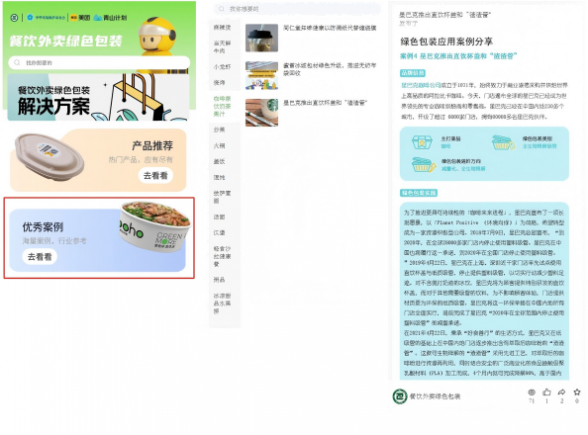Viewport: 588px width, 435px height.
Task: Open the header search box on home page
Action: pyautogui.click(x=99, y=63)
